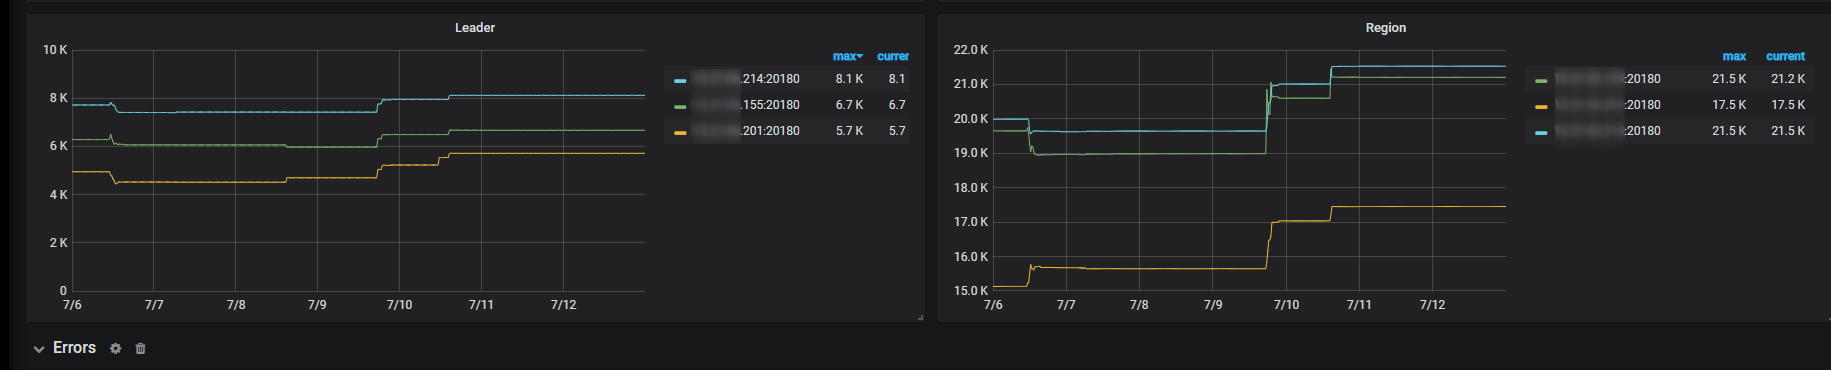Open the Errors row settings gear
This screenshot has height=370, width=1831.
click(x=116, y=348)
